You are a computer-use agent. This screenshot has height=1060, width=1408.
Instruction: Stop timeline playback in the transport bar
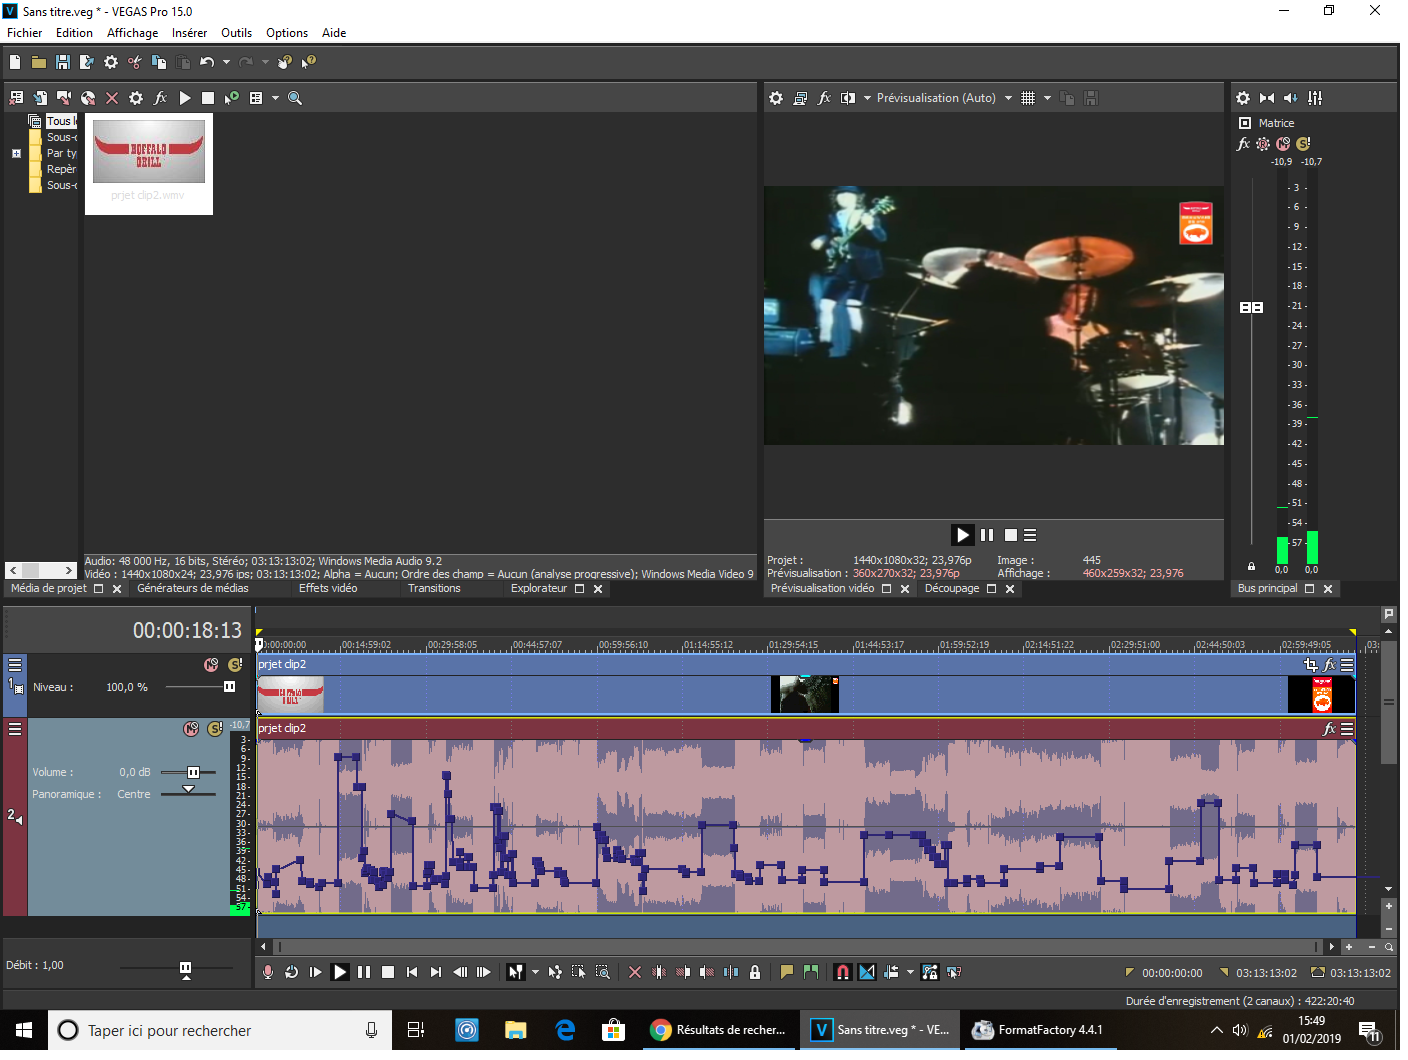[x=388, y=972]
